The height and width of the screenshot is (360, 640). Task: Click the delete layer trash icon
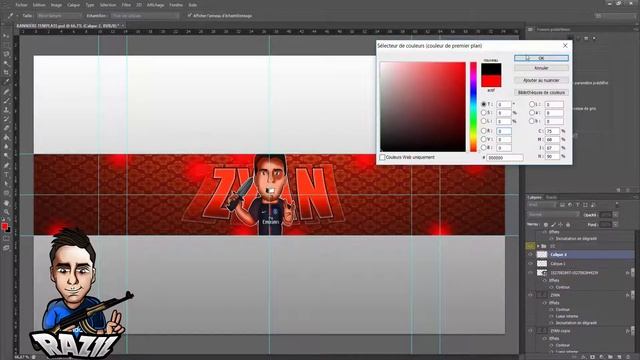point(628,356)
